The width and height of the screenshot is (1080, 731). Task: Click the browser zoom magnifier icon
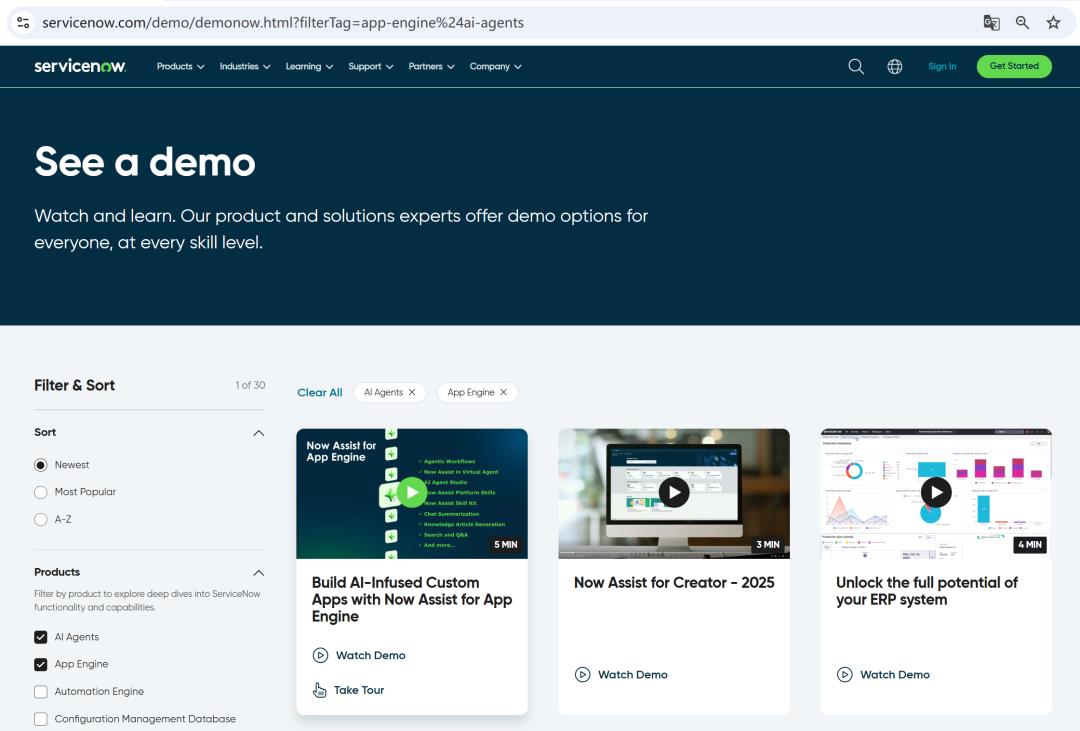1022,23
